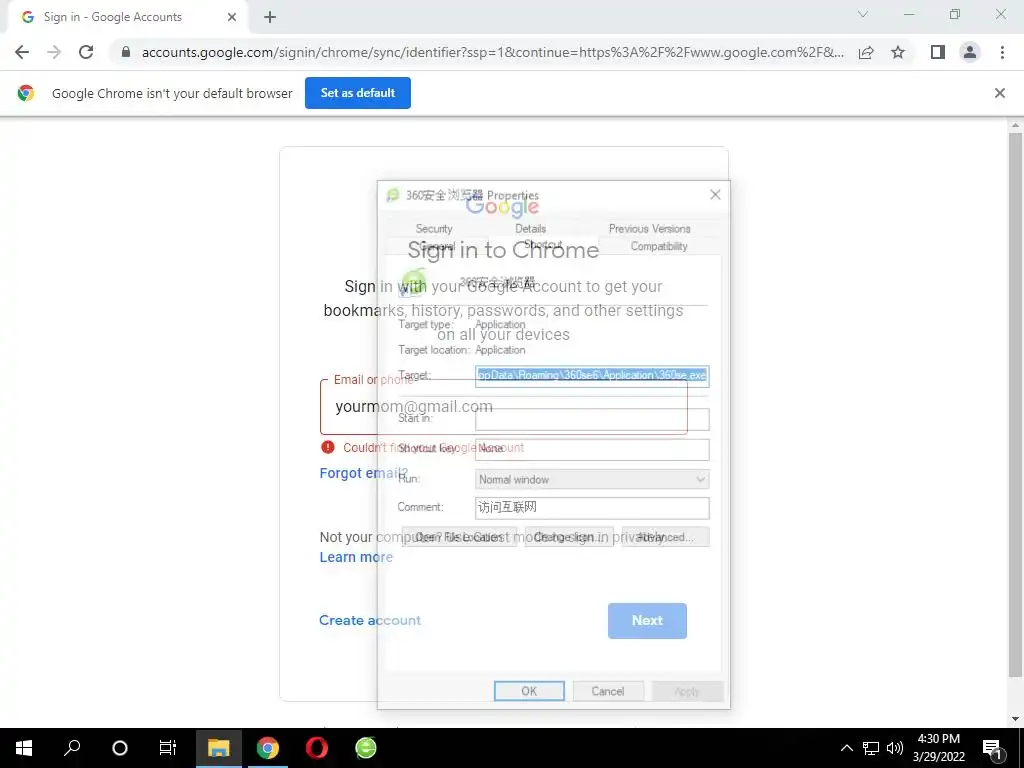
Task: Click the Change Icon button
Action: [569, 537]
